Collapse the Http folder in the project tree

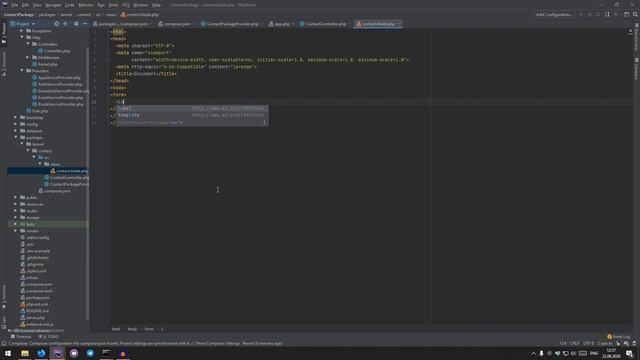pos(22,37)
